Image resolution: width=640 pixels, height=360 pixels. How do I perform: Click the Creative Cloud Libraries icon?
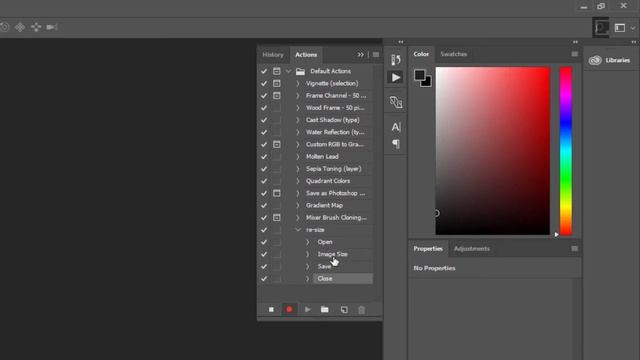point(595,60)
